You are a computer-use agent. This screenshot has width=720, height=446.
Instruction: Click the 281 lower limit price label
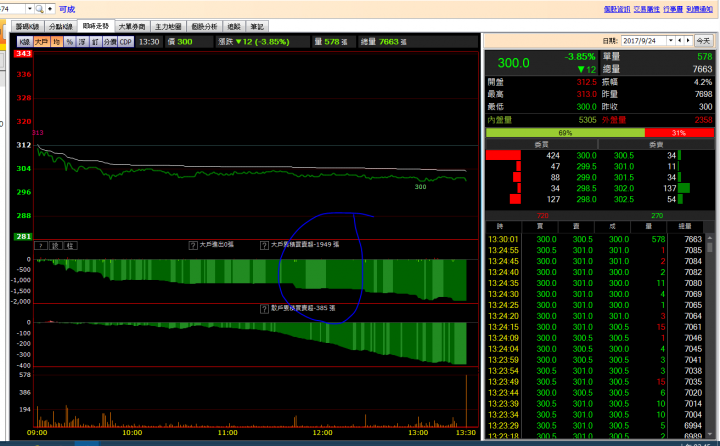point(23,237)
